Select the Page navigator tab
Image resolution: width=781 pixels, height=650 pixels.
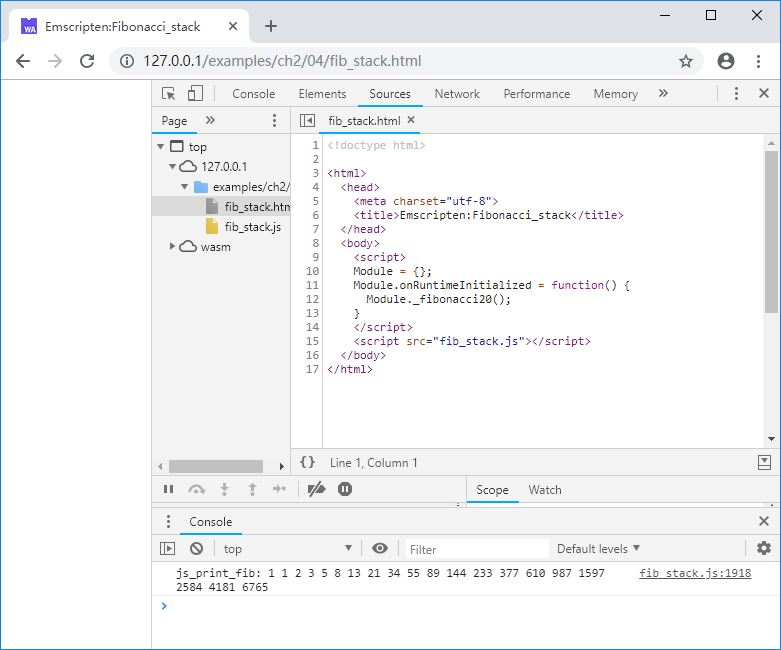[174, 121]
